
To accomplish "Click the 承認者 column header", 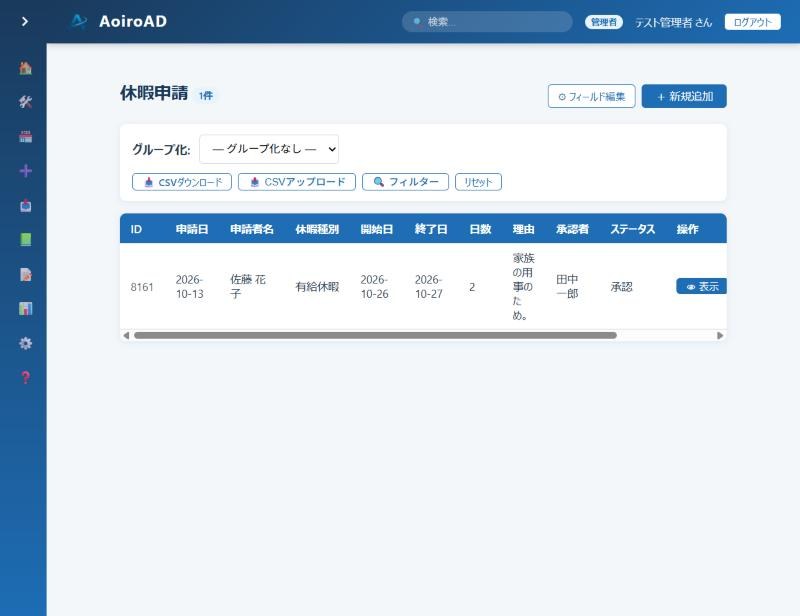I will point(572,229).
